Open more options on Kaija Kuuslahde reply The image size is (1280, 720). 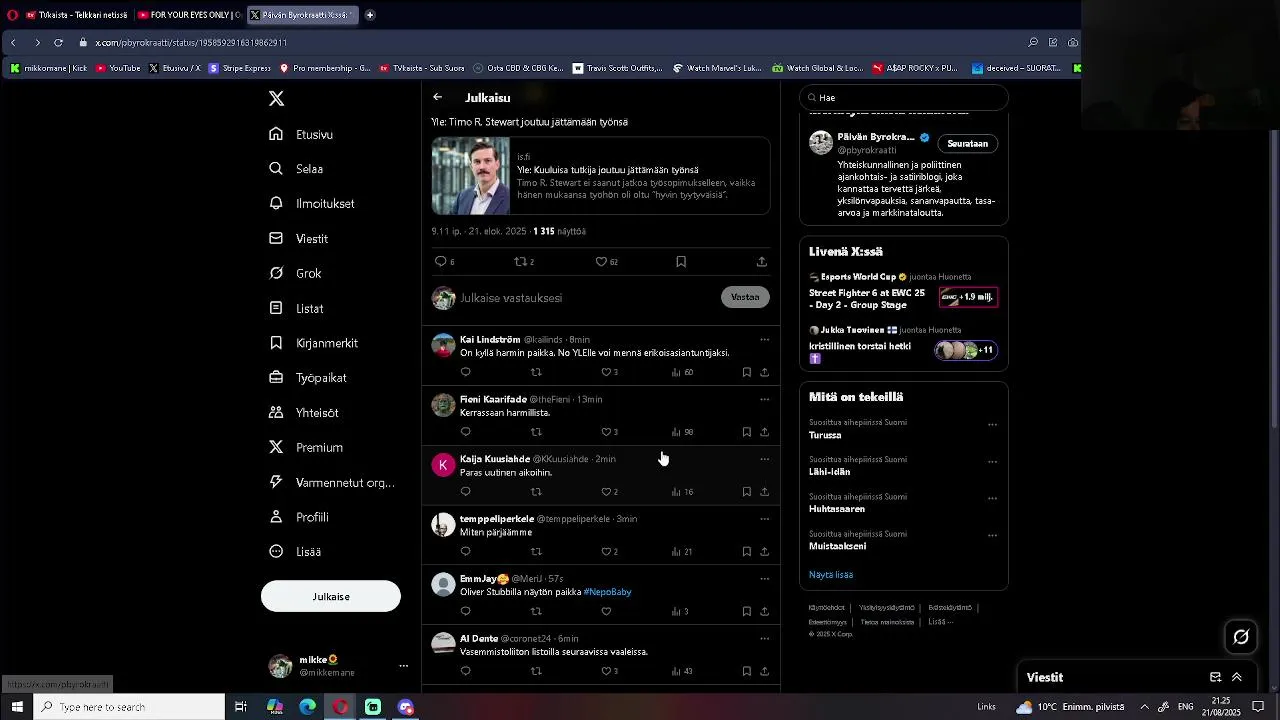(x=765, y=460)
